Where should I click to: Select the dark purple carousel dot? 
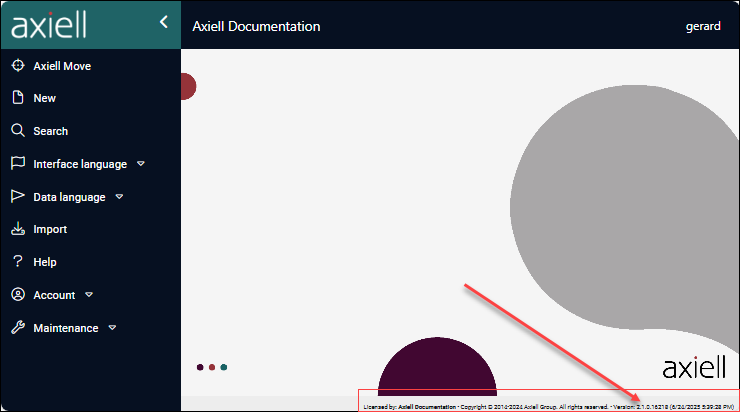[x=200, y=367]
